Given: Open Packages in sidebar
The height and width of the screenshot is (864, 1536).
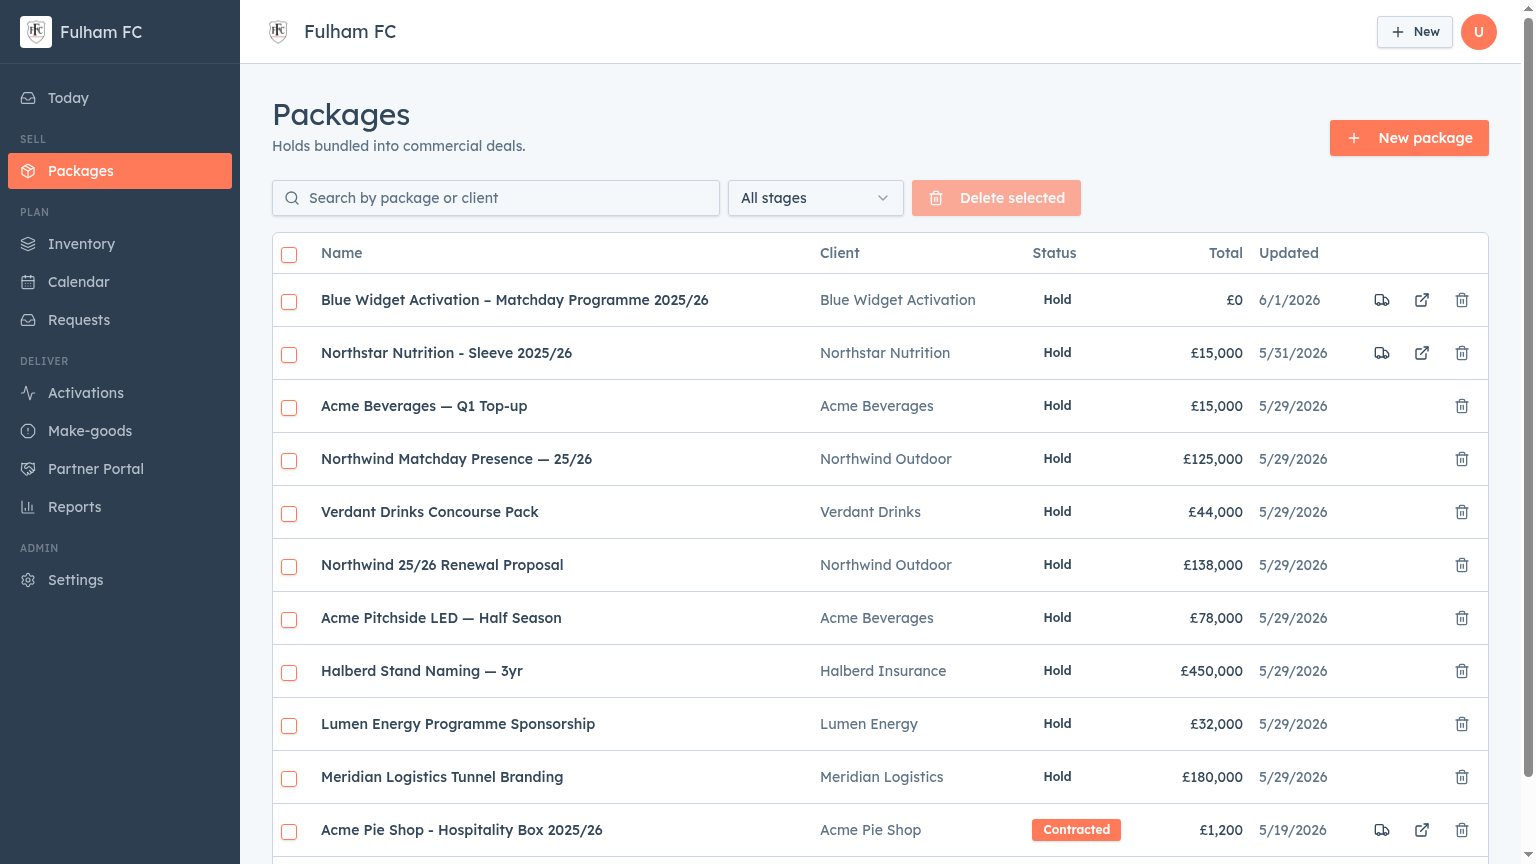Looking at the screenshot, I should (x=120, y=171).
